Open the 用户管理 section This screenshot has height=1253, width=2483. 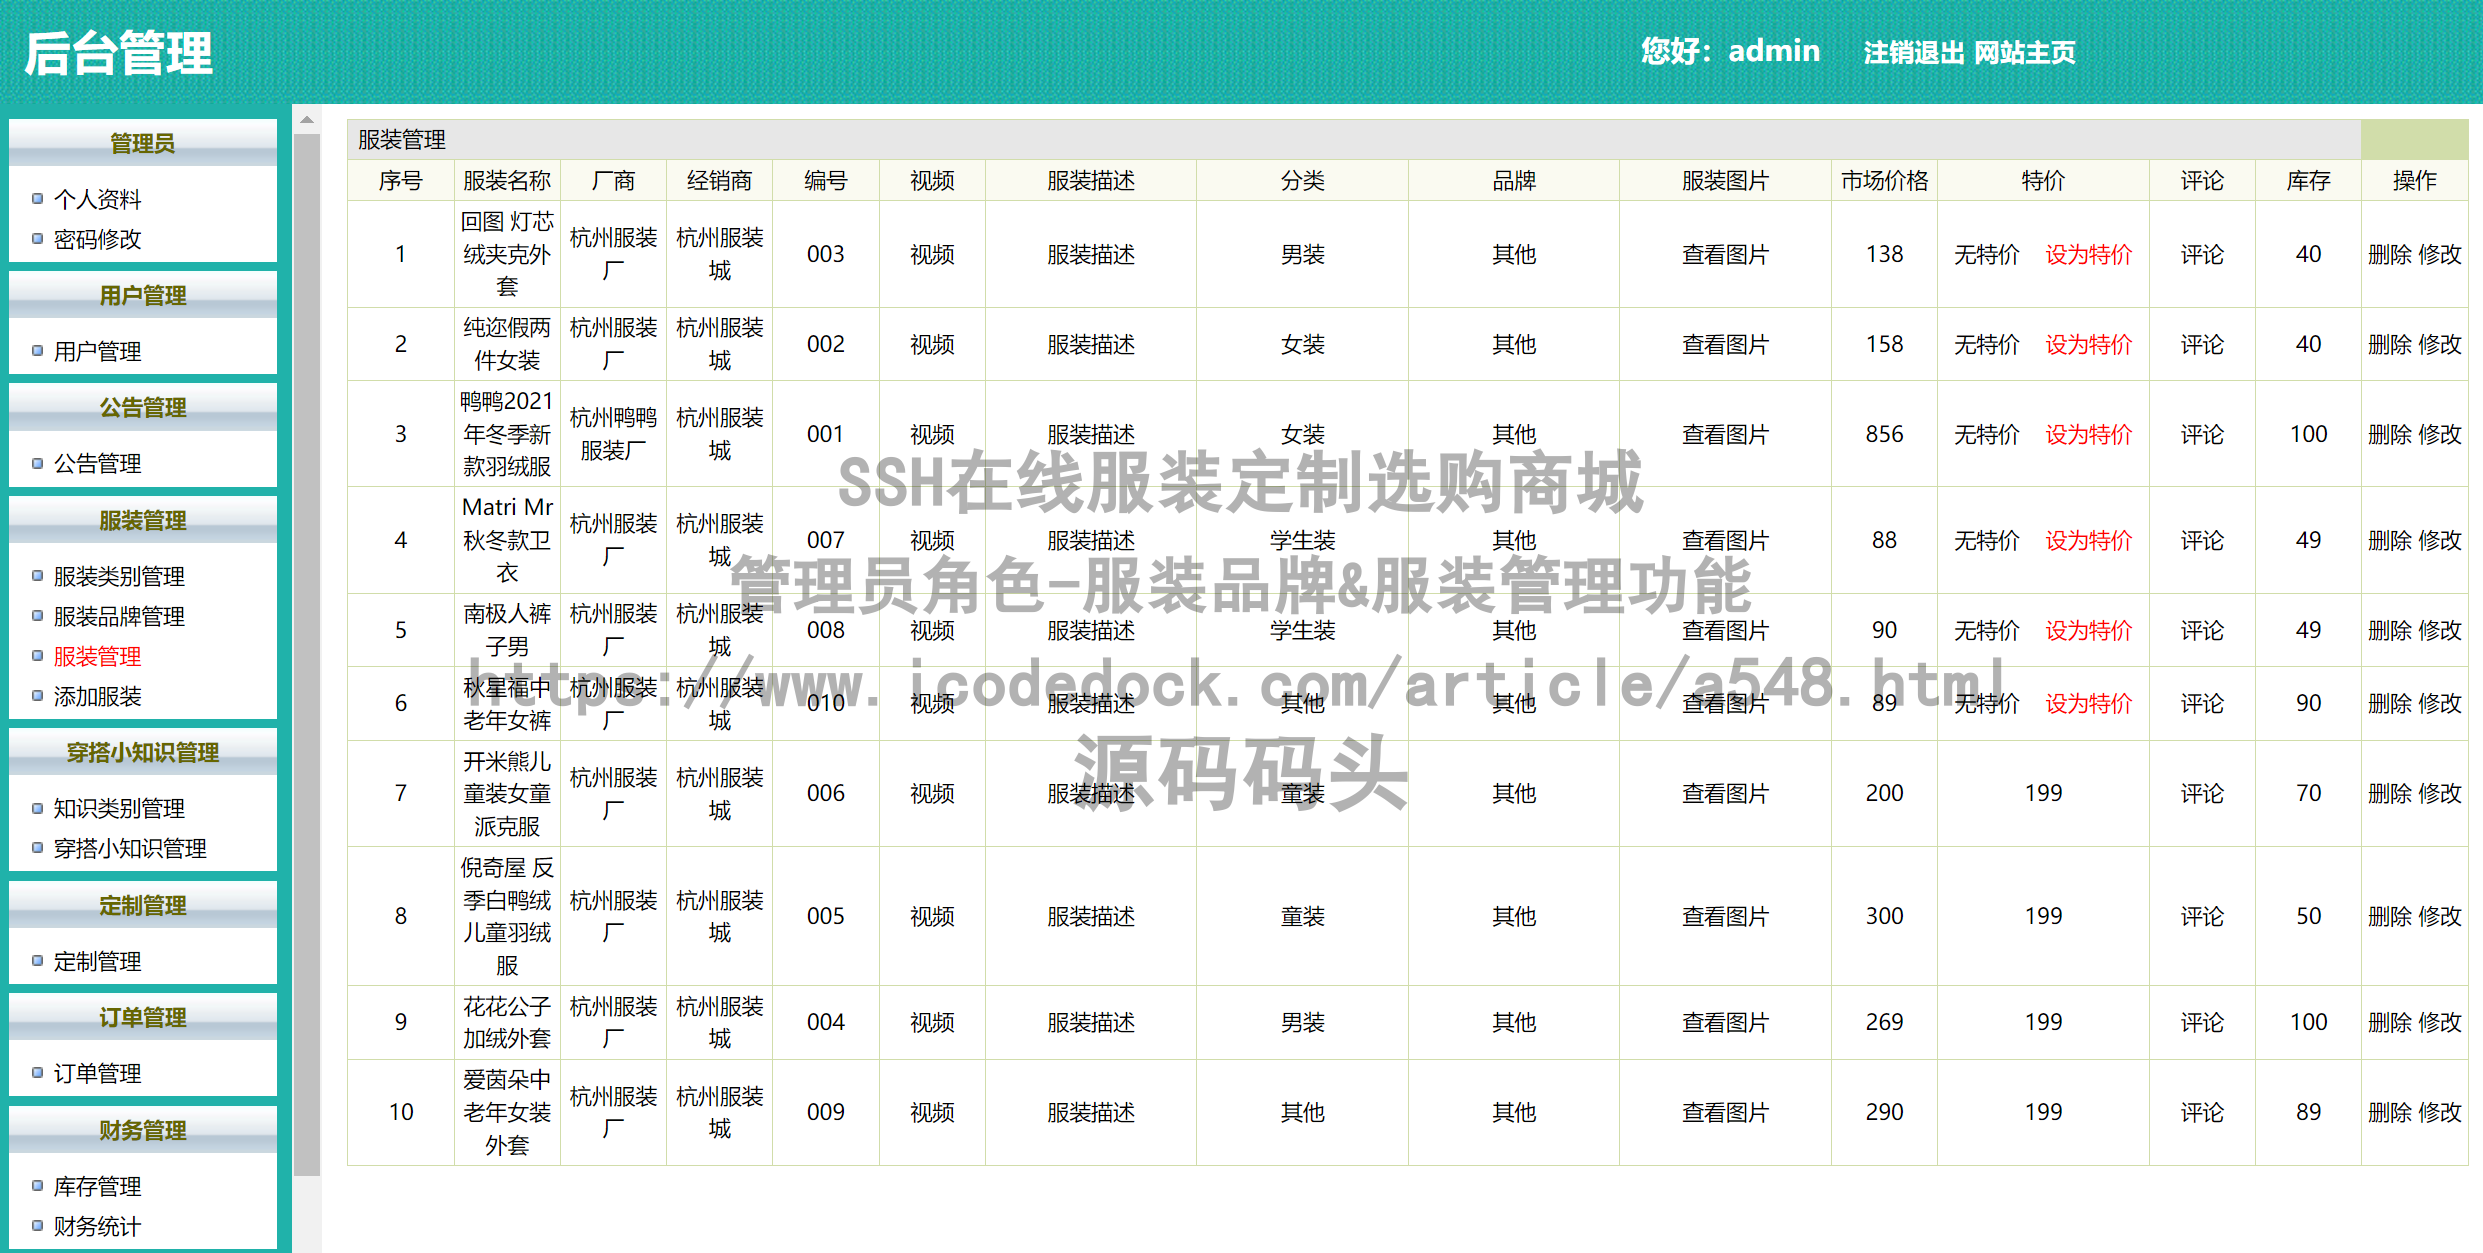pyautogui.click(x=98, y=350)
